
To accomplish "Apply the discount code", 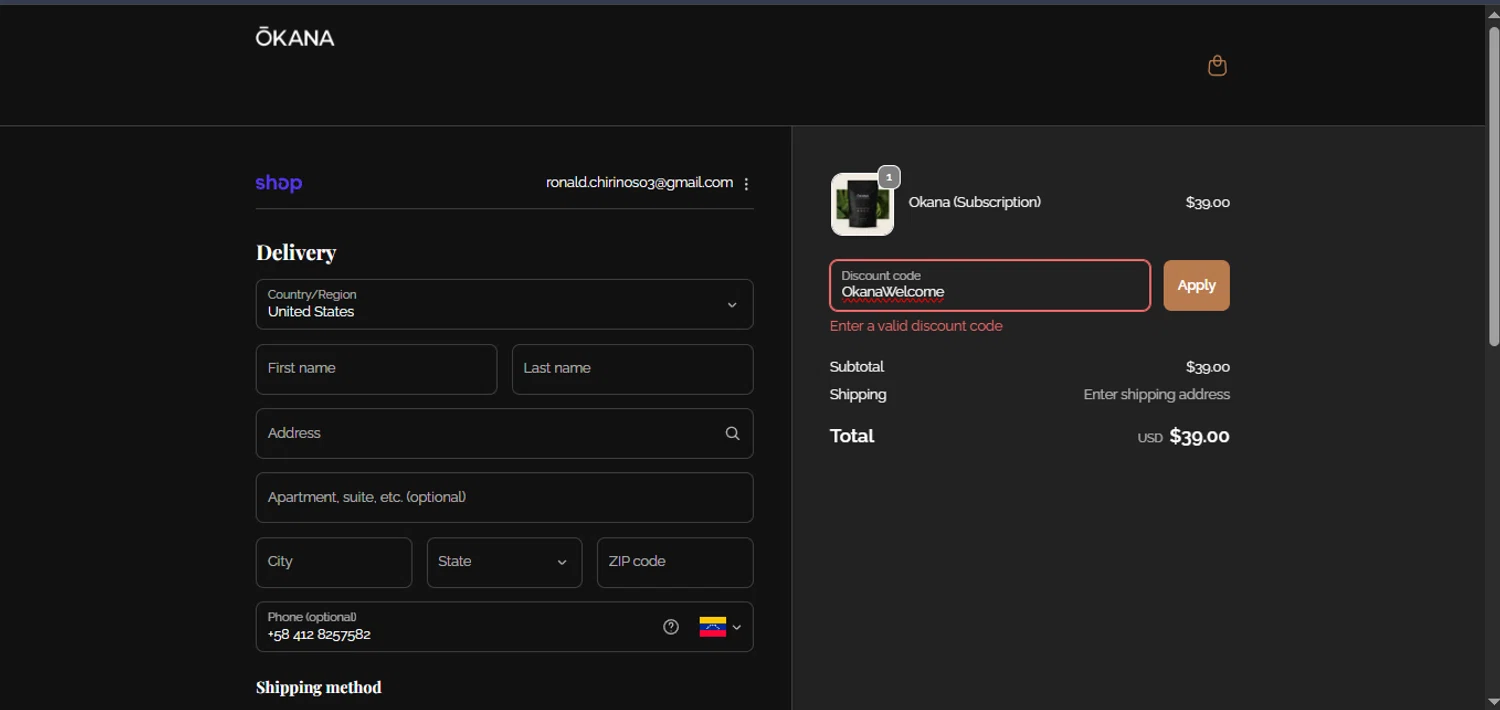I will pyautogui.click(x=1196, y=285).
